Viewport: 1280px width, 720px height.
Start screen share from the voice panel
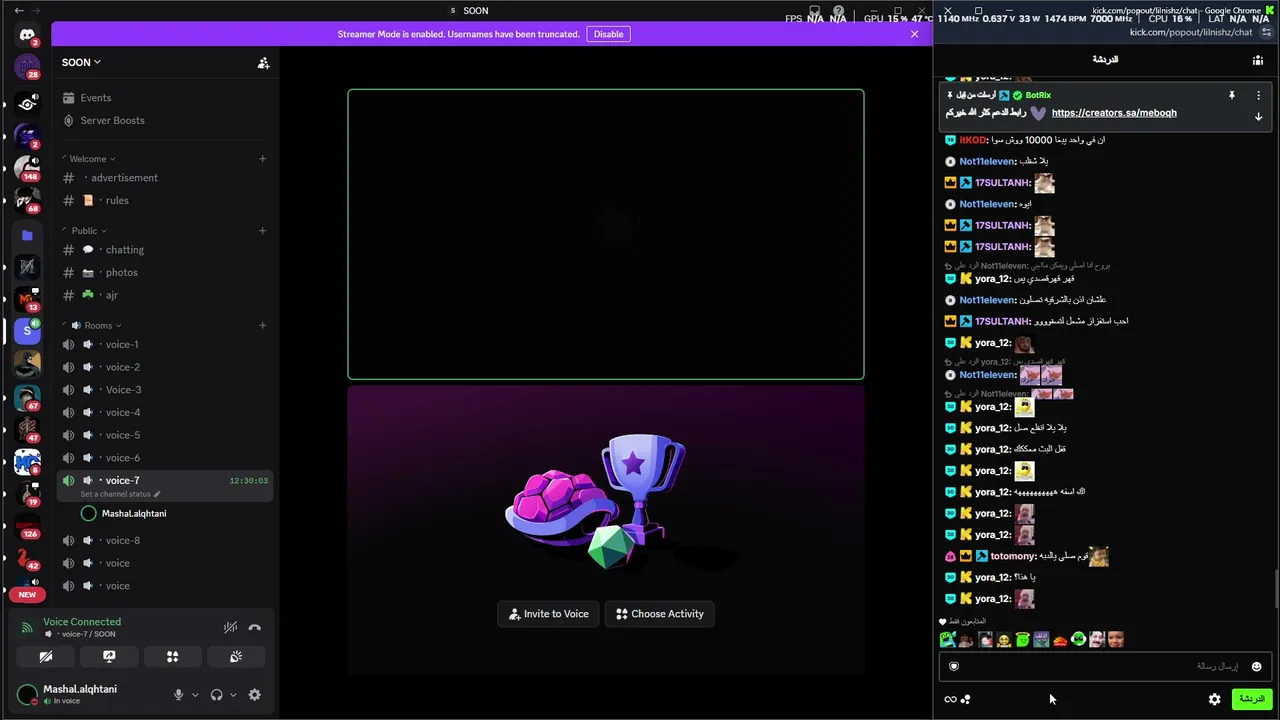point(109,657)
